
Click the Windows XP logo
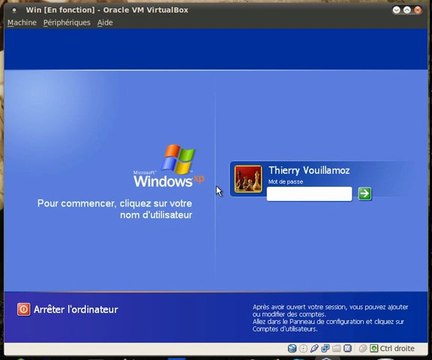pyautogui.click(x=169, y=166)
